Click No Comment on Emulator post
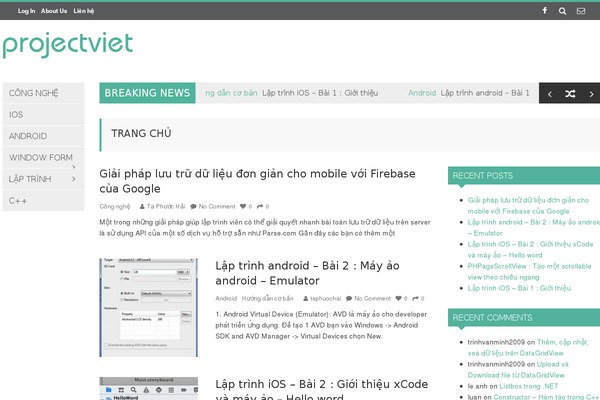This screenshot has height=400, width=600. (372, 298)
